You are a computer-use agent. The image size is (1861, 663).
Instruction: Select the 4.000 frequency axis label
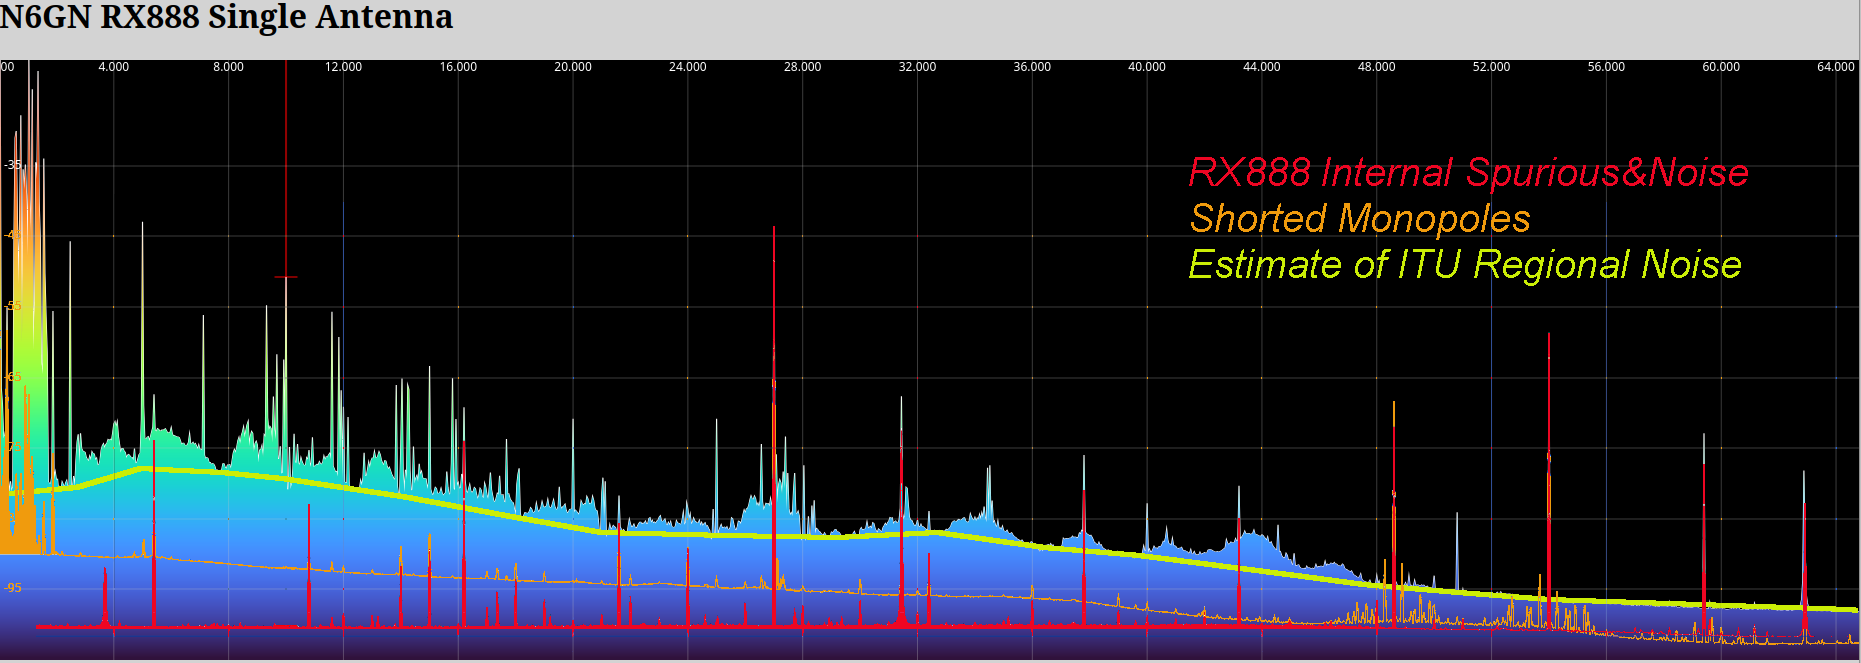[113, 67]
